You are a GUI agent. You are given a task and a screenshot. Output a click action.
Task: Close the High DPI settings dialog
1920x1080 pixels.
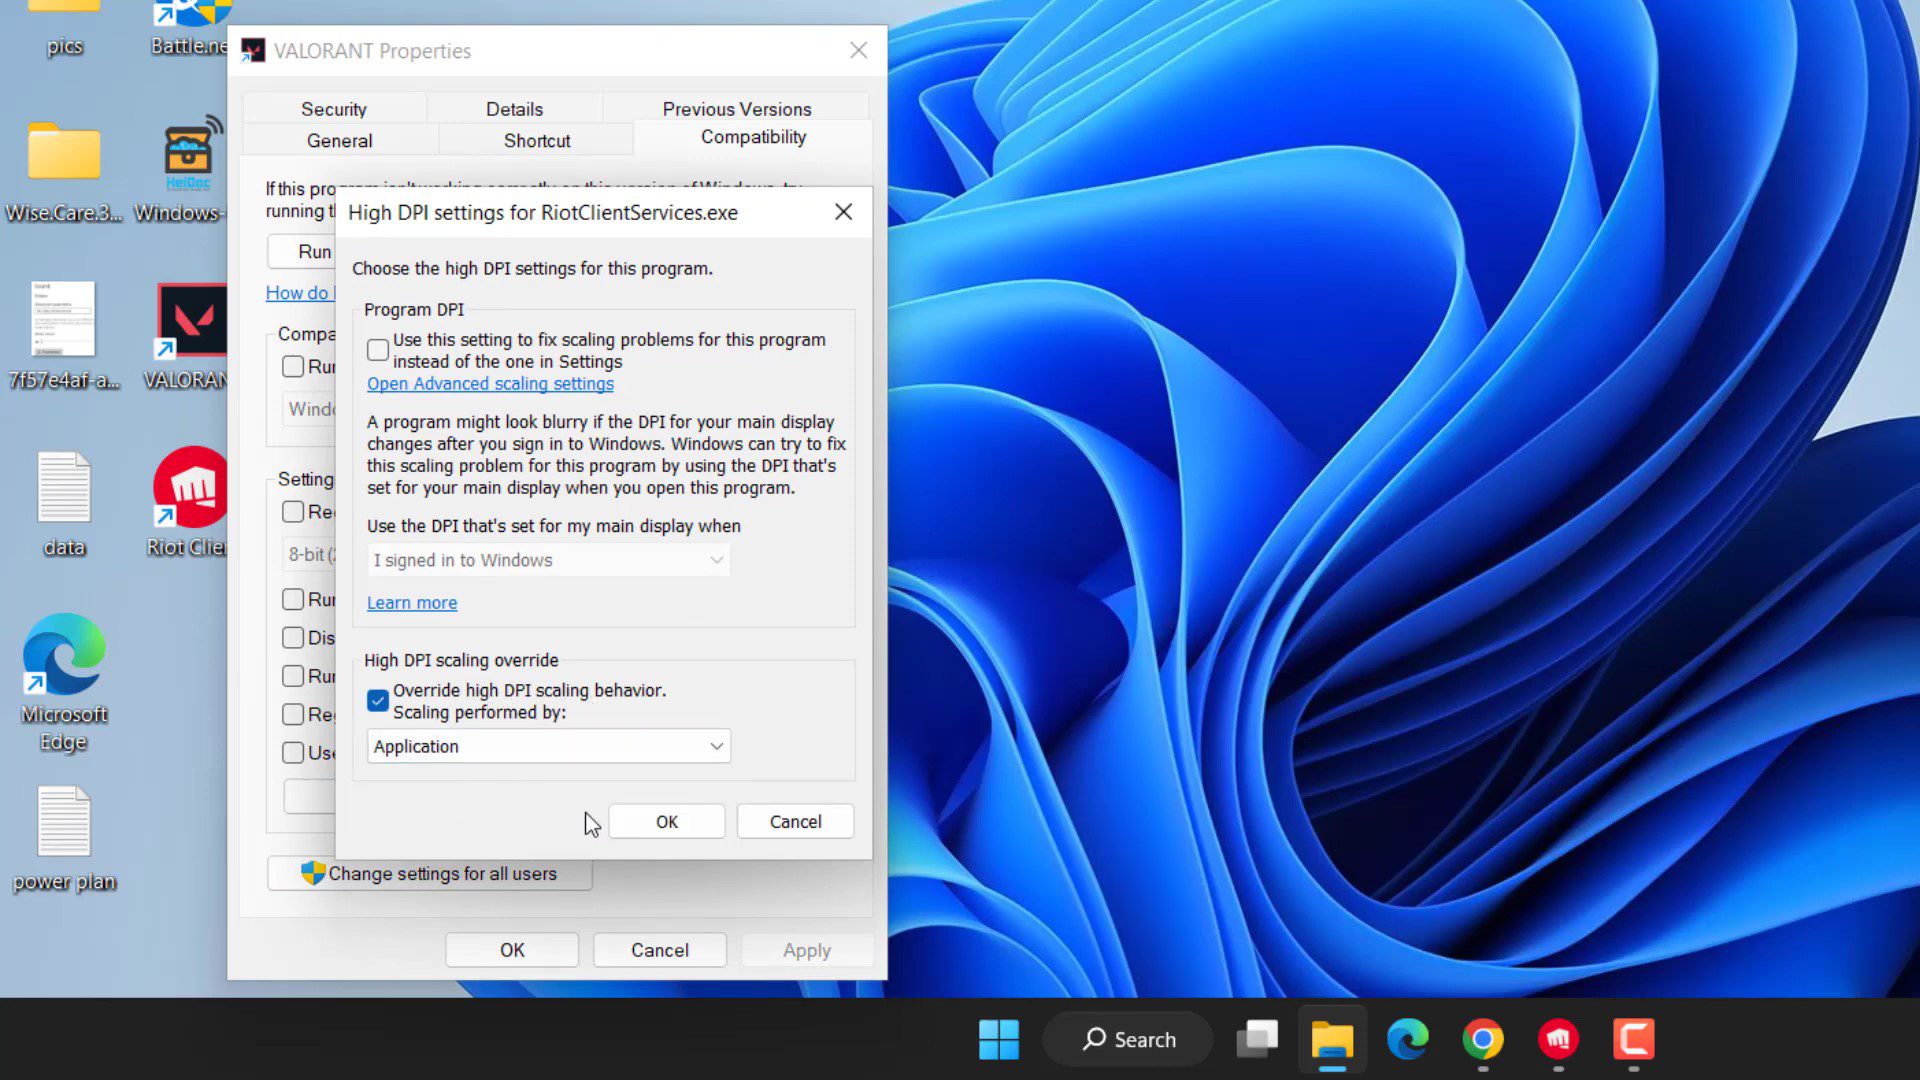[x=843, y=212]
